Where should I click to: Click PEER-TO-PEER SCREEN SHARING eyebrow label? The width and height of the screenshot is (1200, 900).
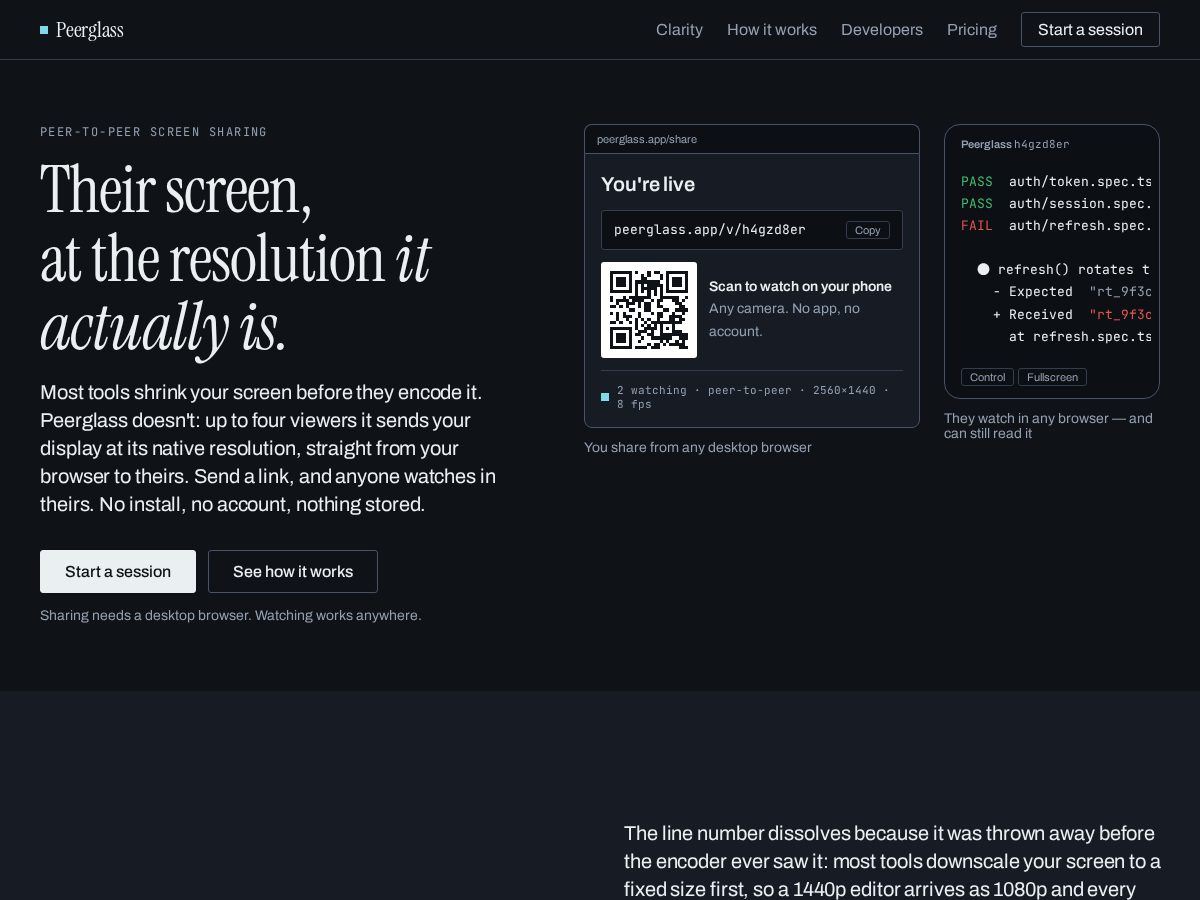(x=154, y=132)
